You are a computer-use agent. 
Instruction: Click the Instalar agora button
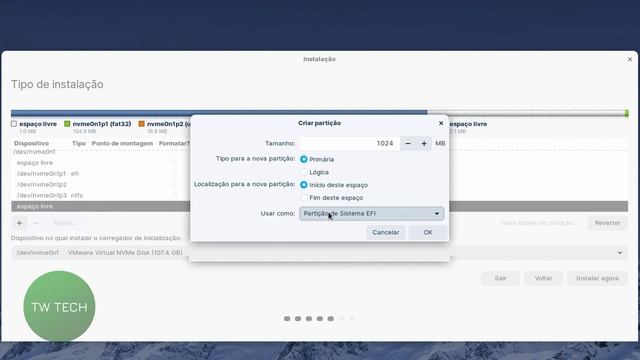(597, 278)
